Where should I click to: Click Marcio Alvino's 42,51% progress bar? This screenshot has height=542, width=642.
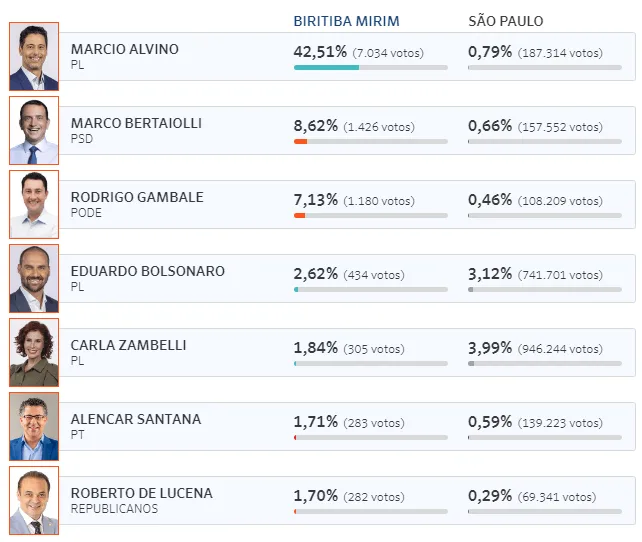pos(370,68)
